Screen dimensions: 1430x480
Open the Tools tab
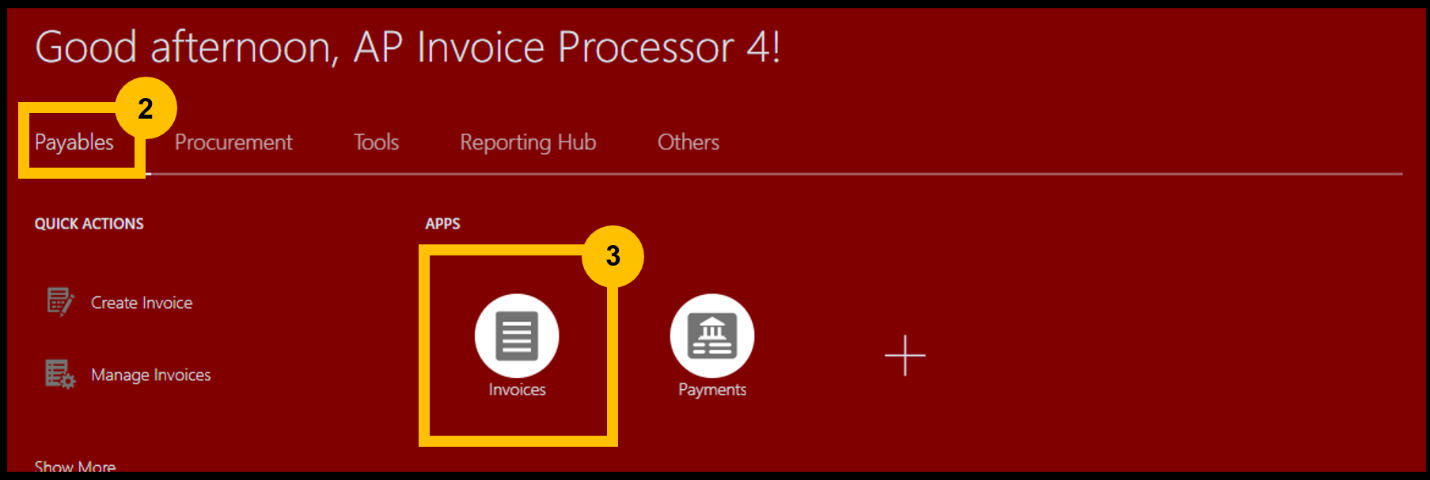[x=376, y=142]
